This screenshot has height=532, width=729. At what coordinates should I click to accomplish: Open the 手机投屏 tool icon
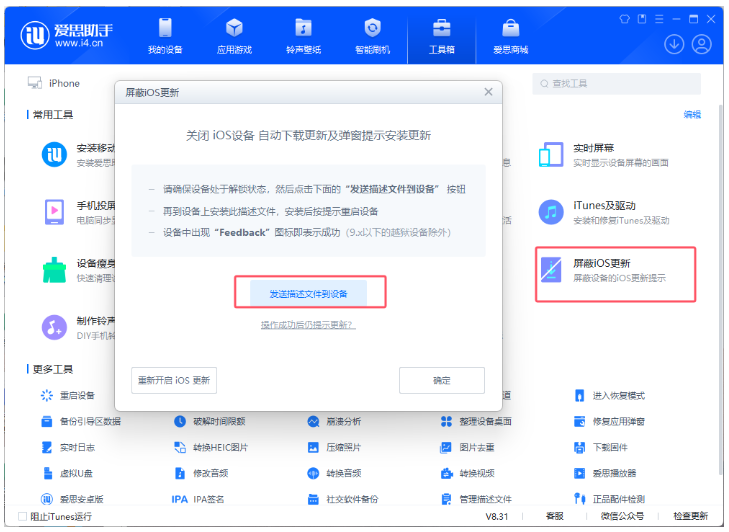pyautogui.click(x=54, y=212)
